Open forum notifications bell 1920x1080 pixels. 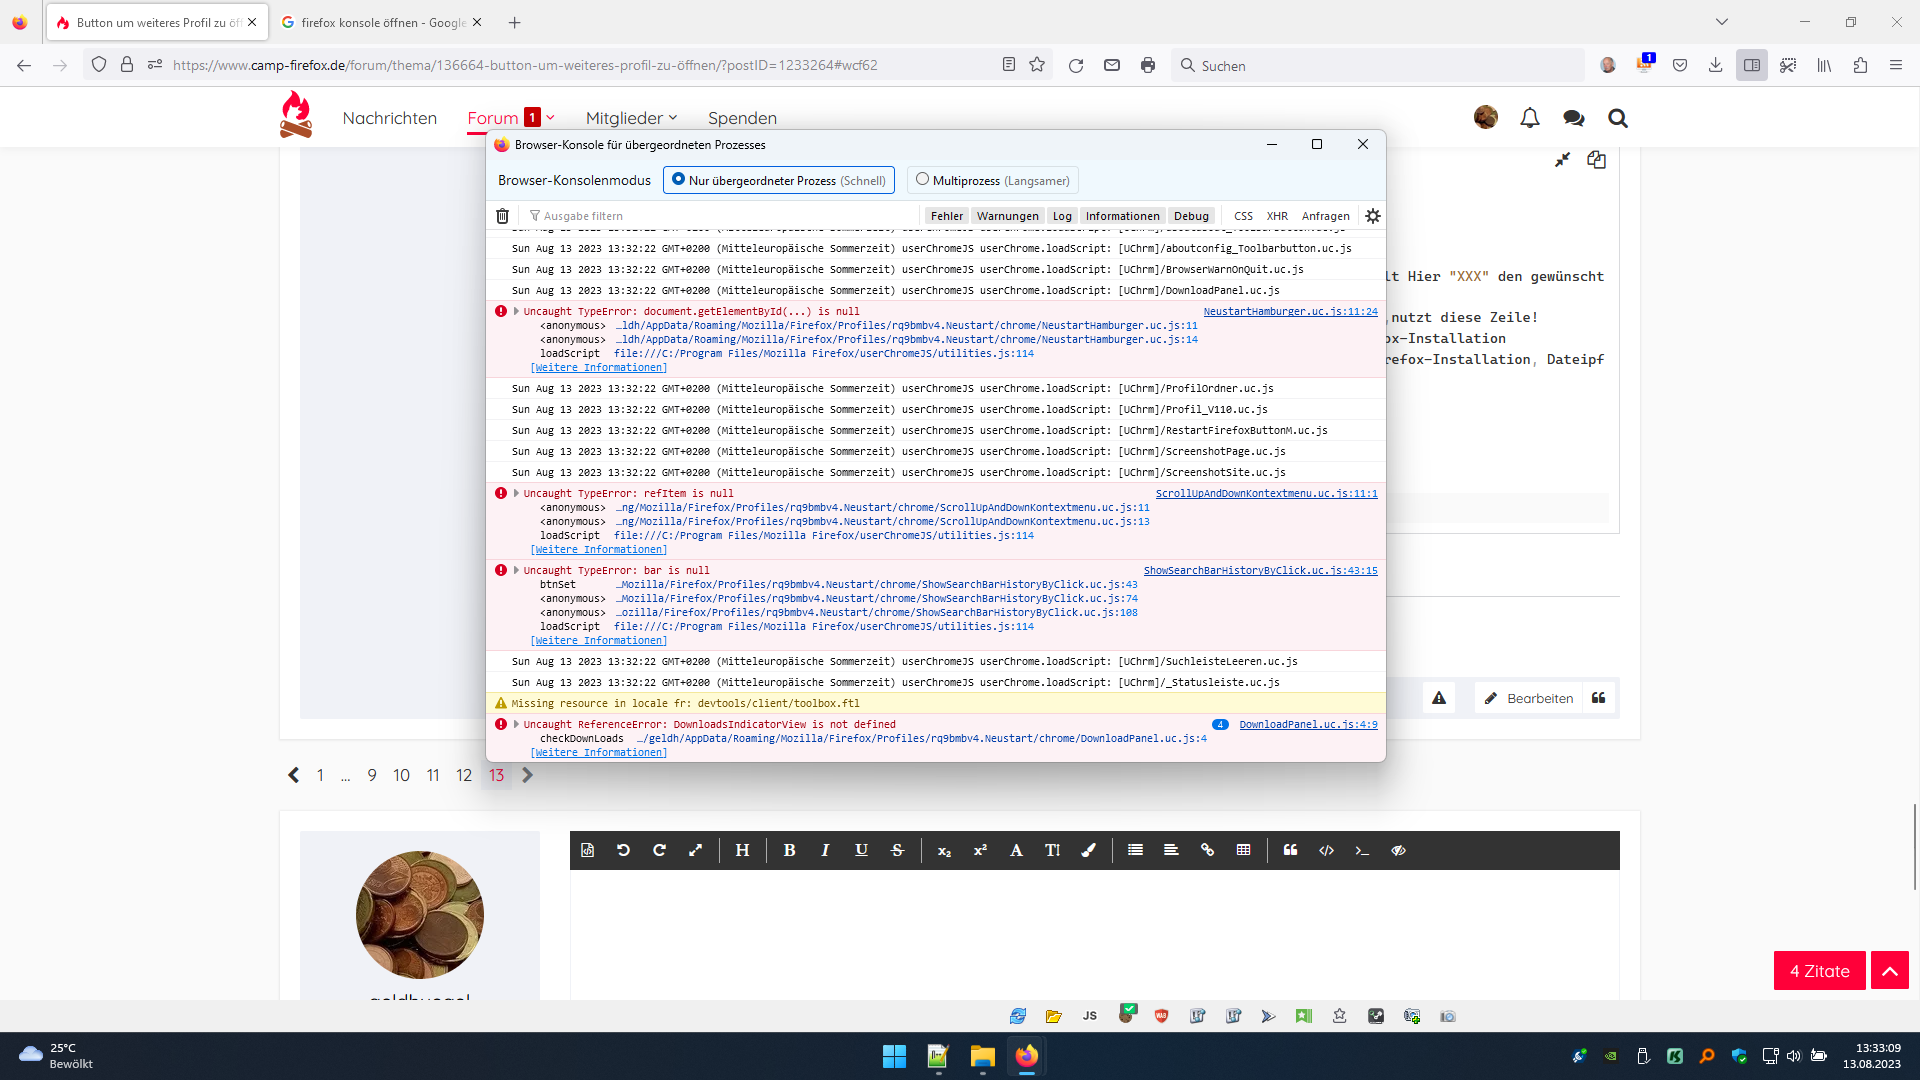pos(1529,118)
